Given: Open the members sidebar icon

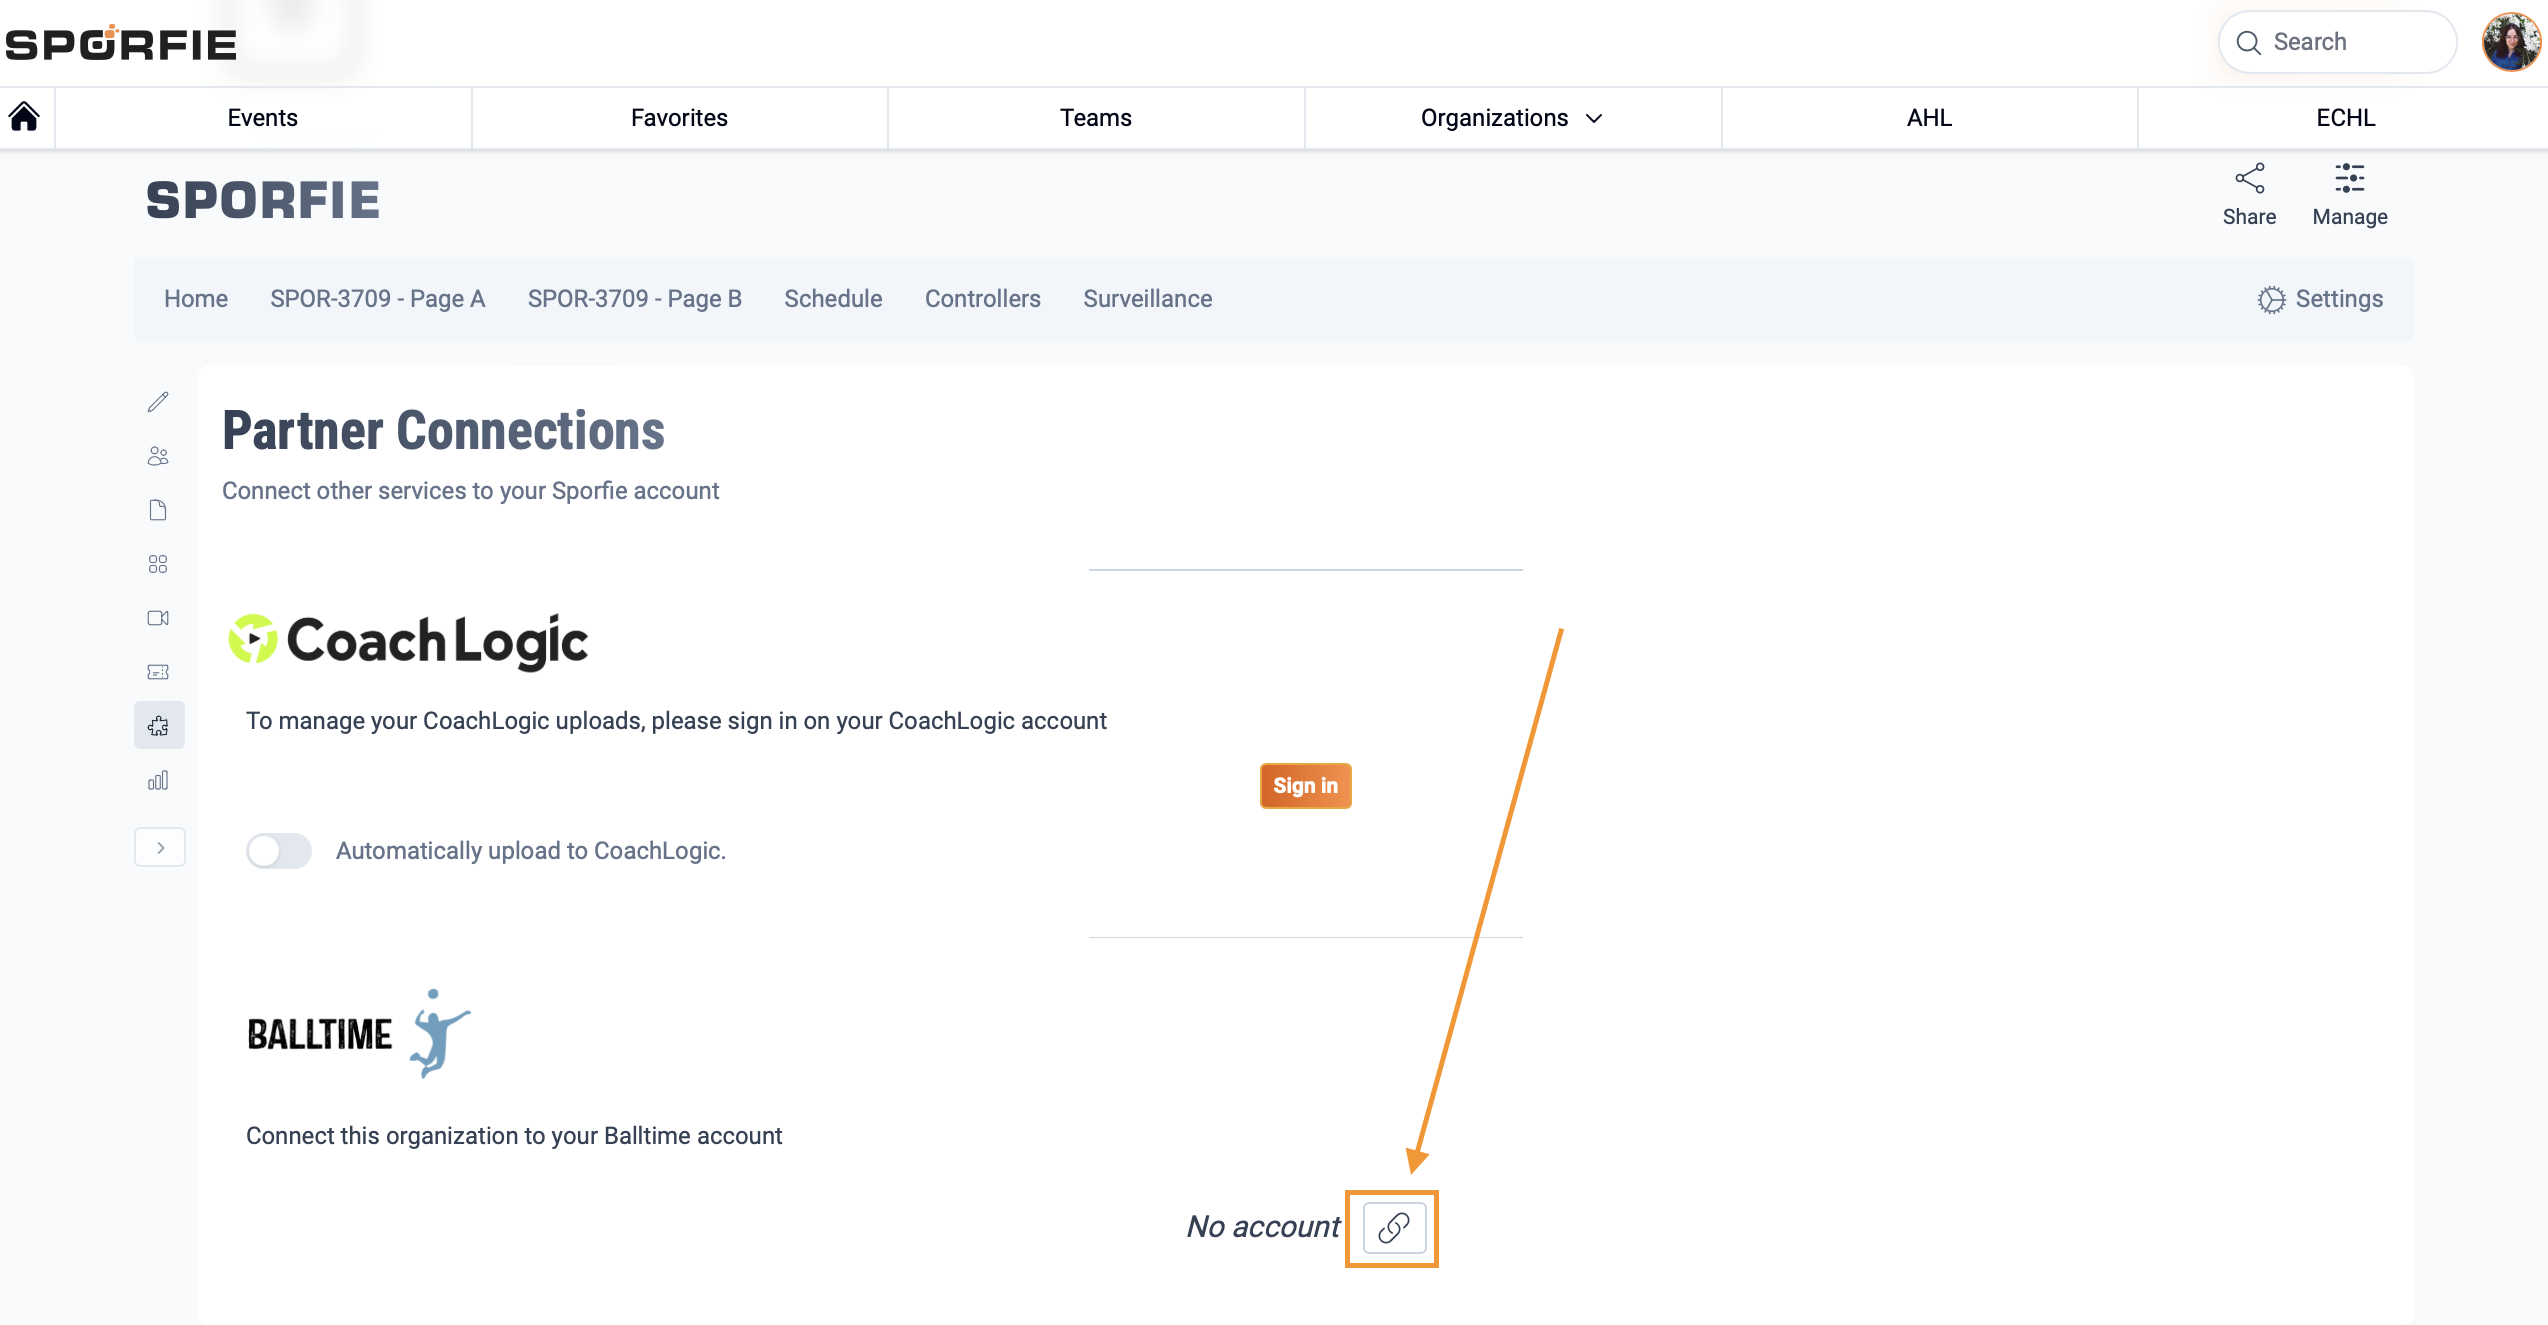Looking at the screenshot, I should tap(158, 456).
